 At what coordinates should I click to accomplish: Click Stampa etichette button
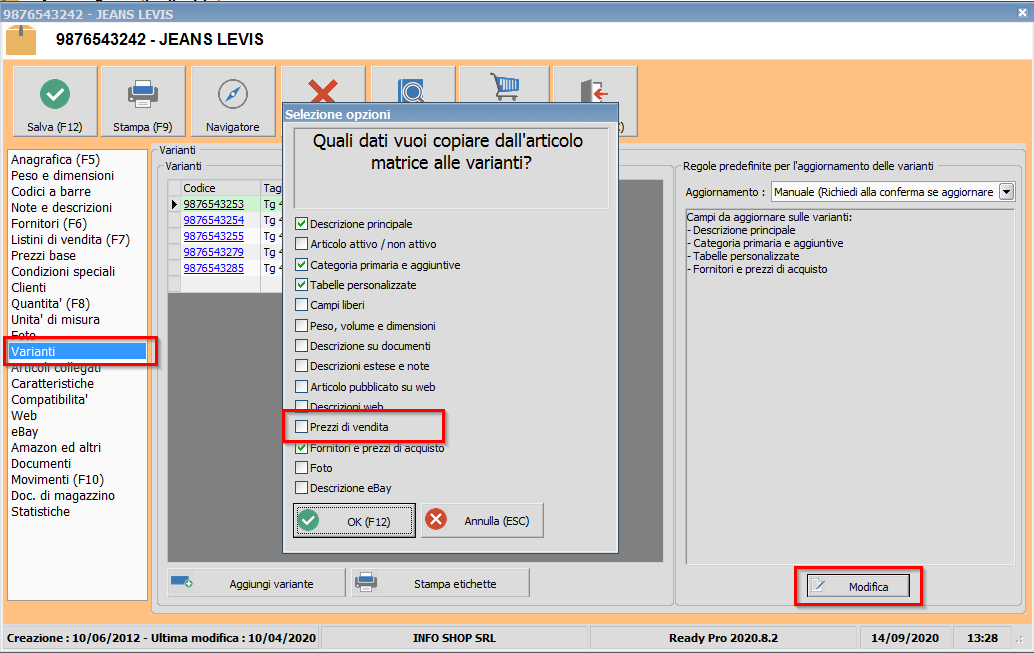(441, 583)
